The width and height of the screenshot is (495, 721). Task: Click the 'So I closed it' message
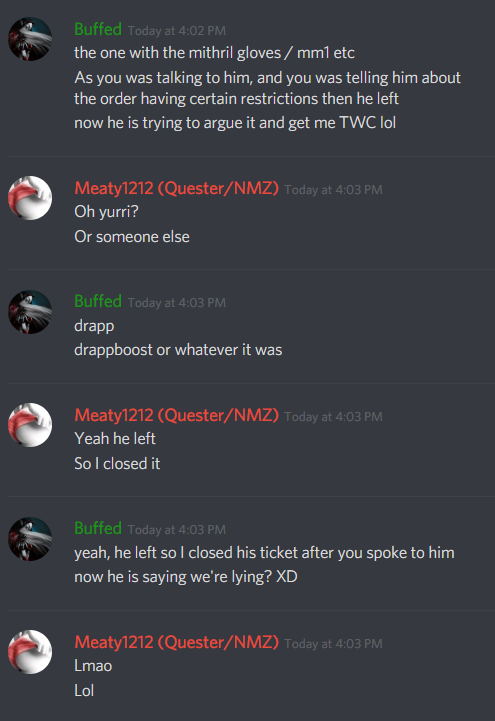pos(117,464)
